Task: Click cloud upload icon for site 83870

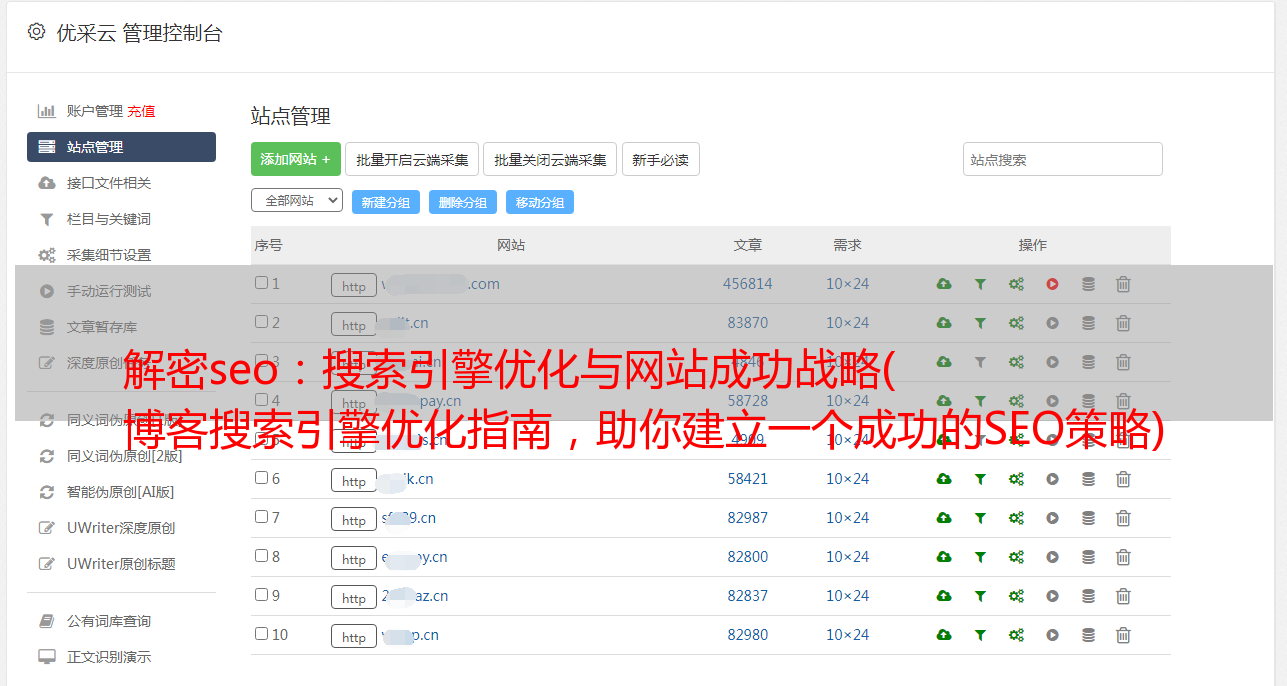Action: (944, 323)
